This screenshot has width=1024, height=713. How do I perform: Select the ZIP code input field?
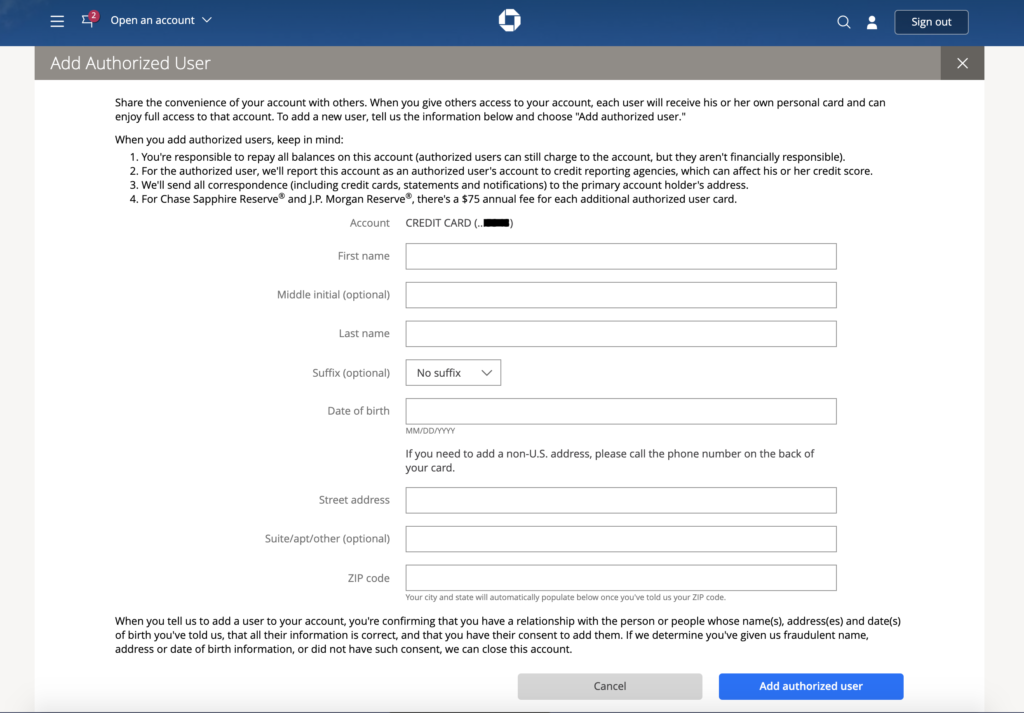tap(620, 578)
